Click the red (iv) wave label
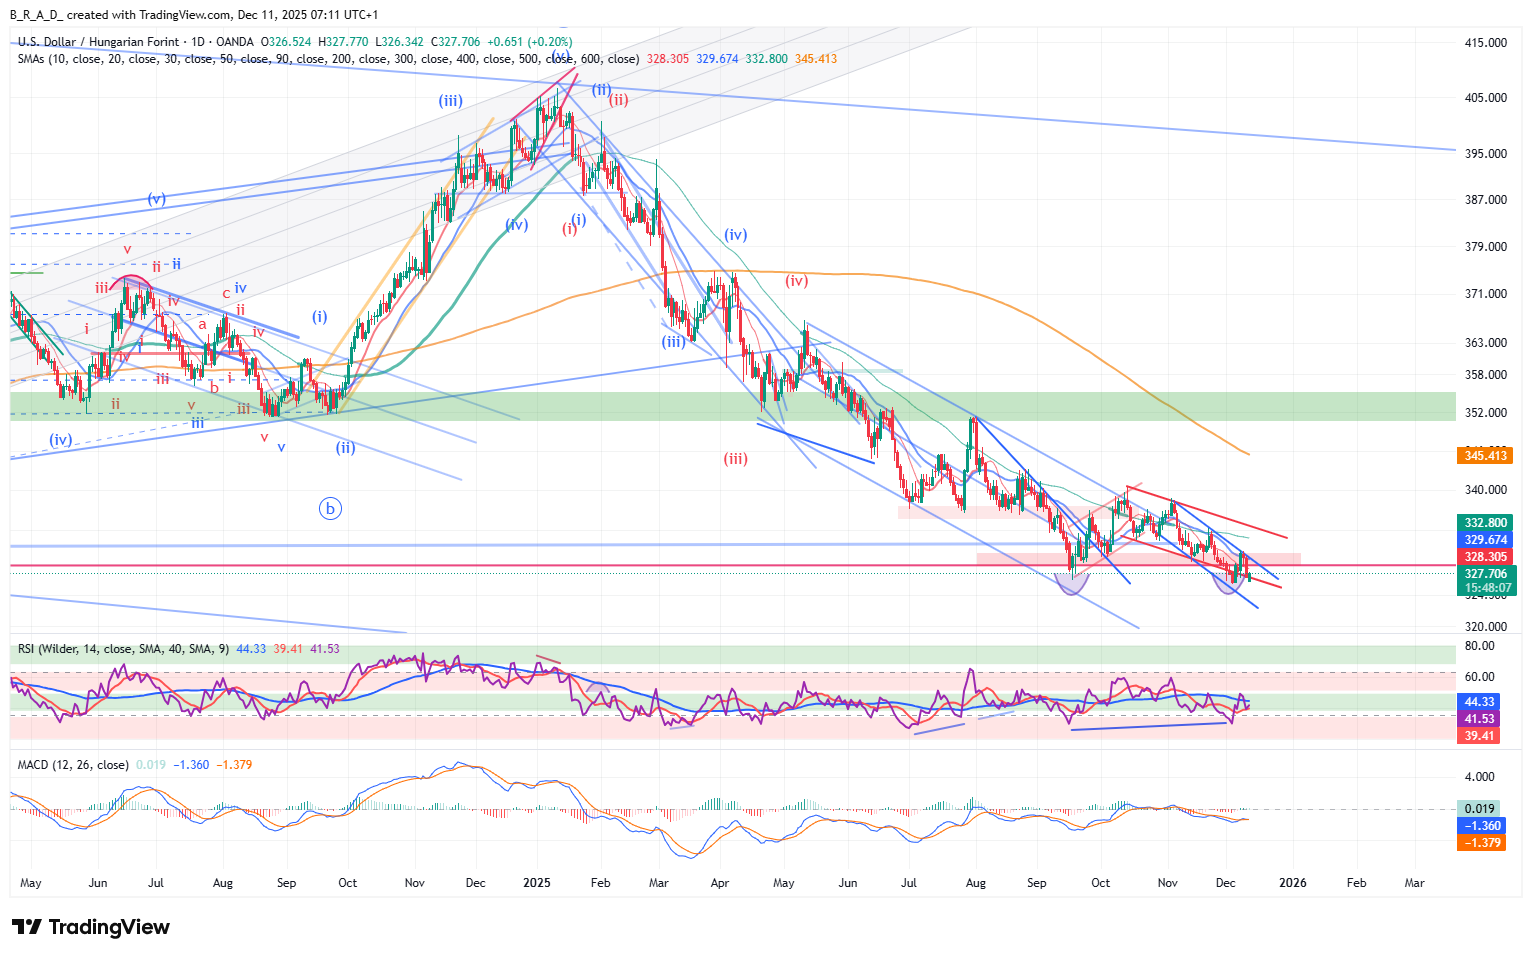This screenshot has width=1532, height=957. pos(796,281)
